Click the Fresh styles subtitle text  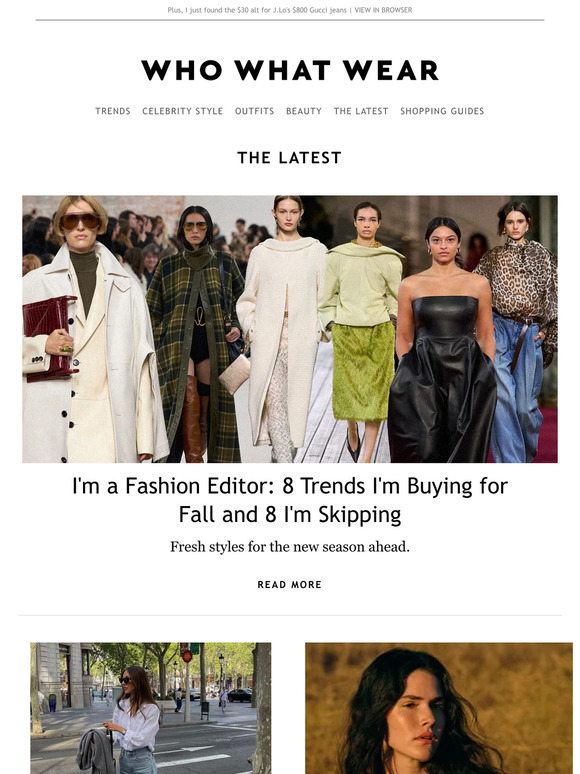290,547
